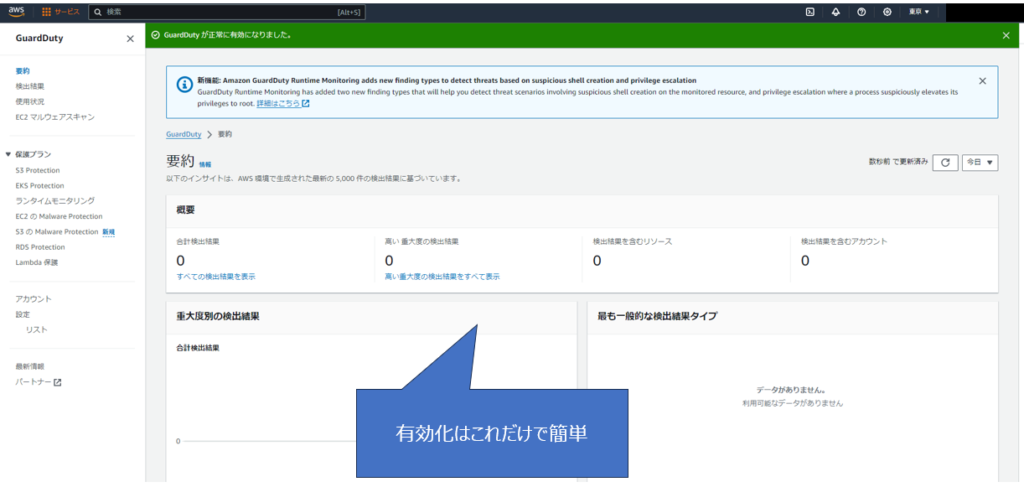This screenshot has height=487, width=1024.
Task: Click the refresh button
Action: pos(945,163)
